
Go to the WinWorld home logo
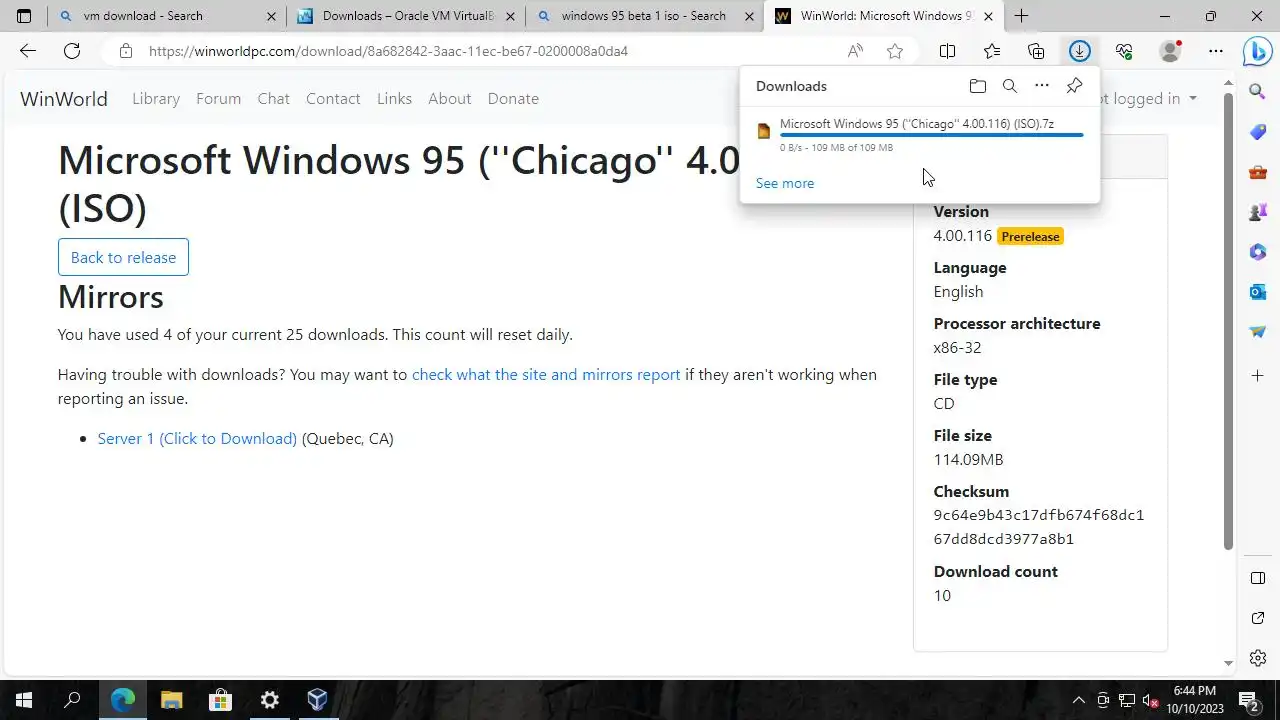pos(64,98)
